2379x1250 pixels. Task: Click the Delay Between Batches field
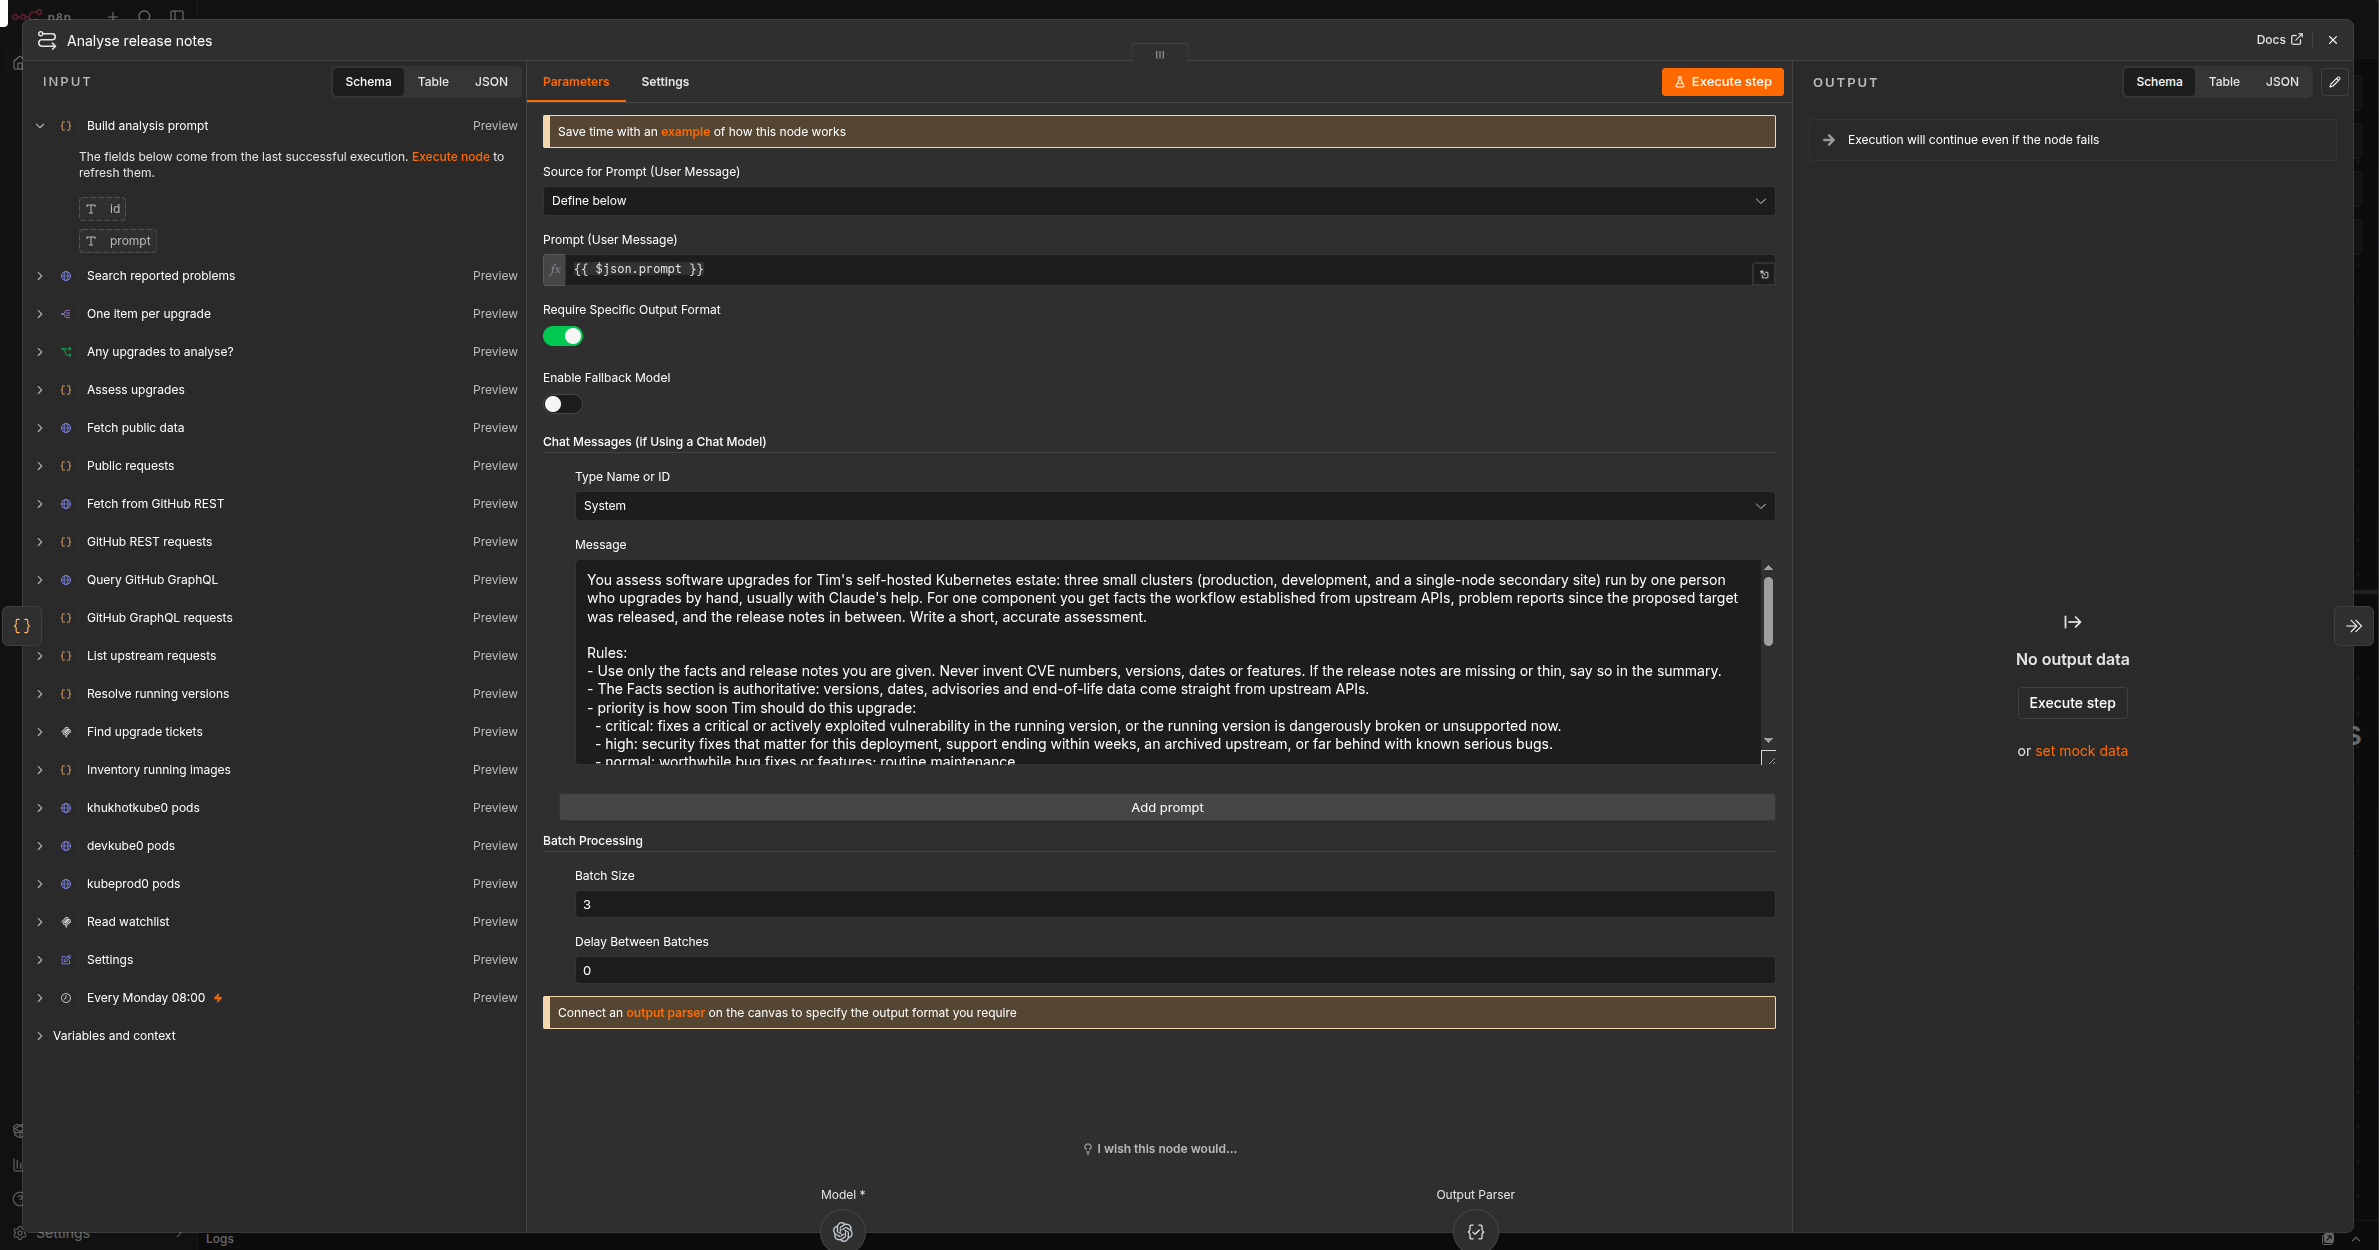pos(1175,971)
